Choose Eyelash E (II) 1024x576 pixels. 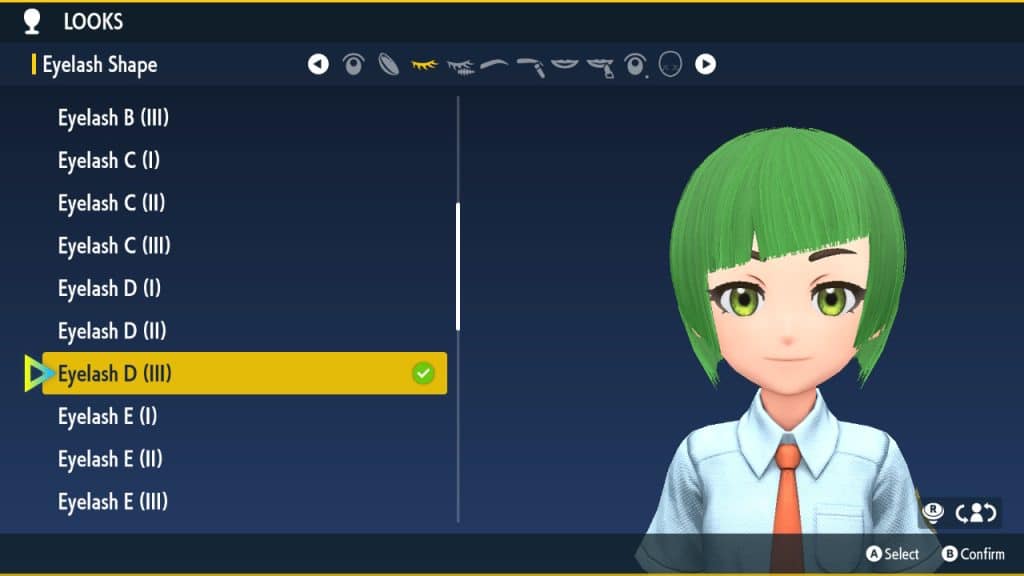[x=110, y=459]
